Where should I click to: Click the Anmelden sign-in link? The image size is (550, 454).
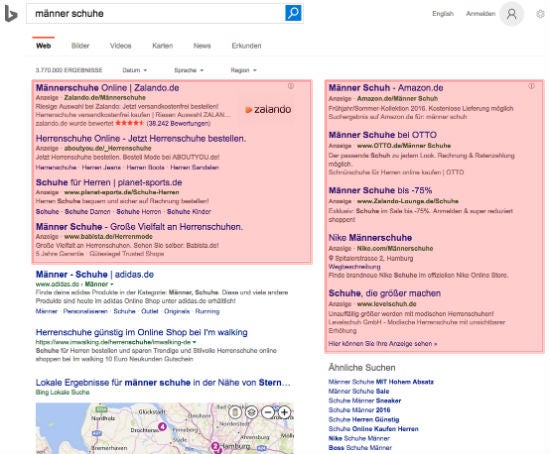(481, 14)
